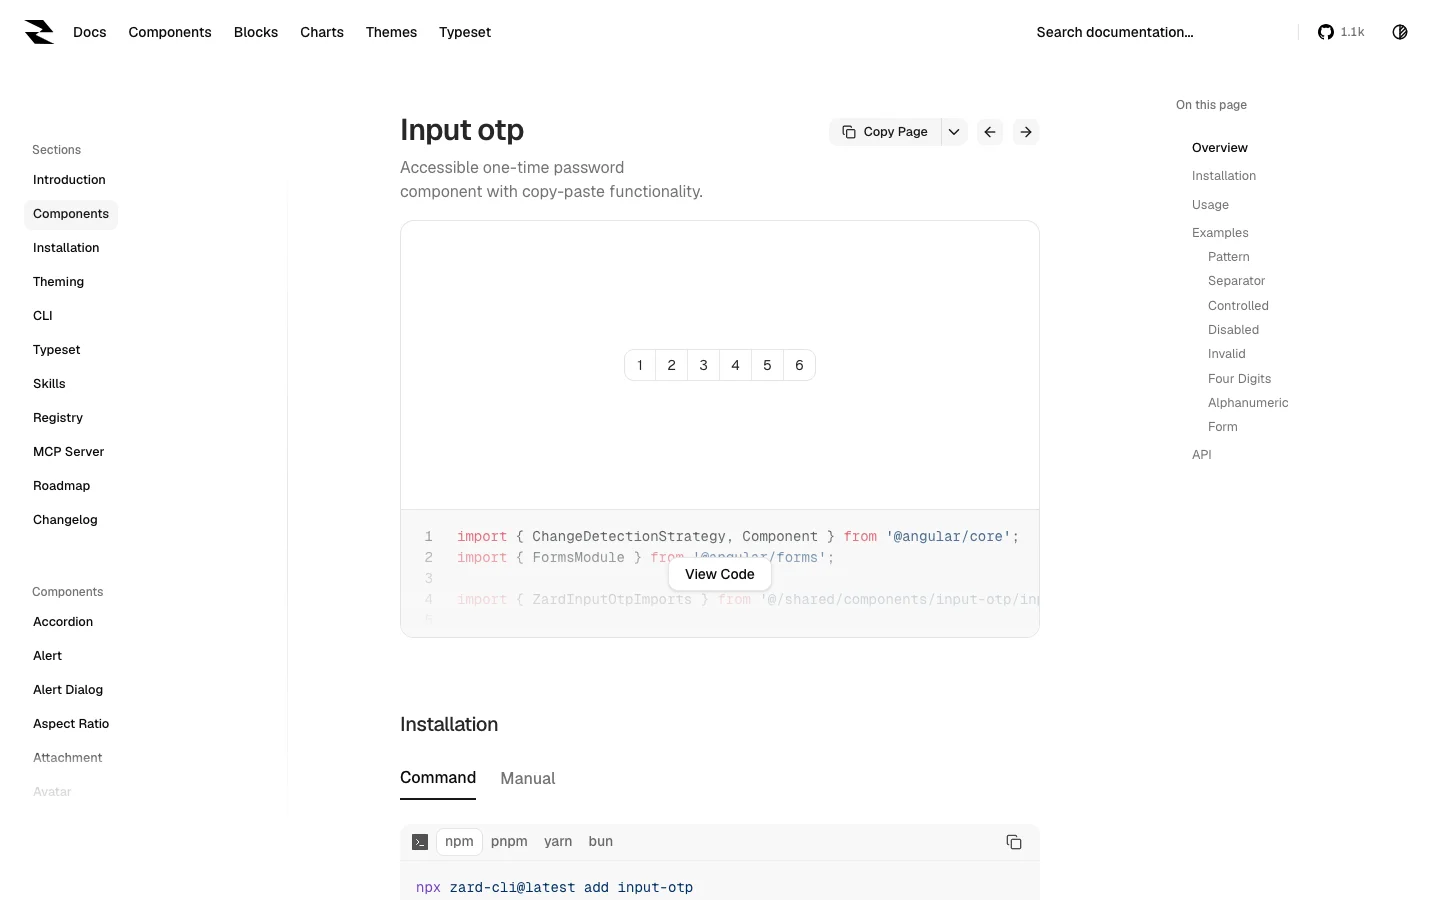Jump to Separator in On this page

(x=1236, y=281)
